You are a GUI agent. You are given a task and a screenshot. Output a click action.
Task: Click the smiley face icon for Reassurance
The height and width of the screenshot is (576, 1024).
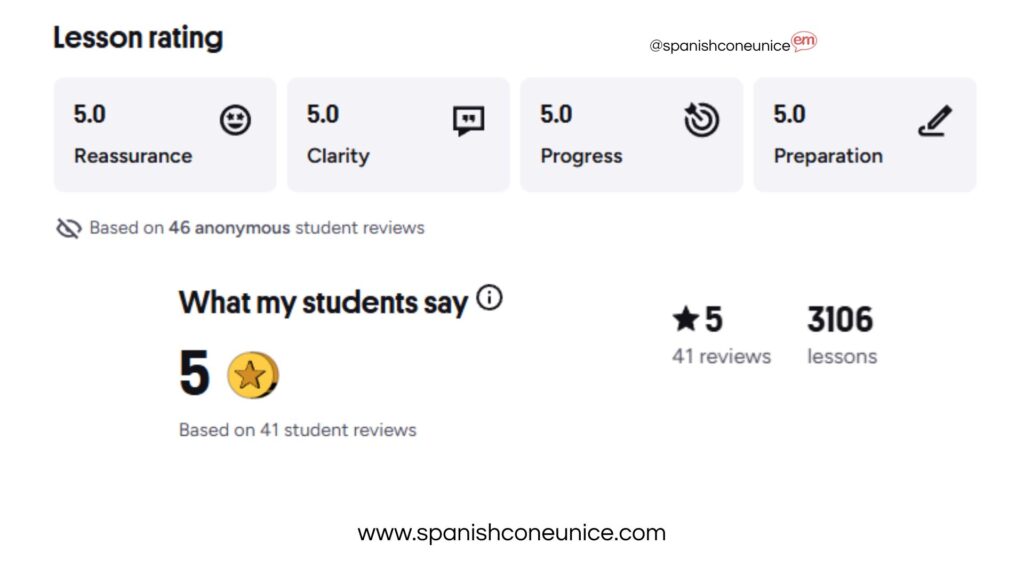[236, 119]
